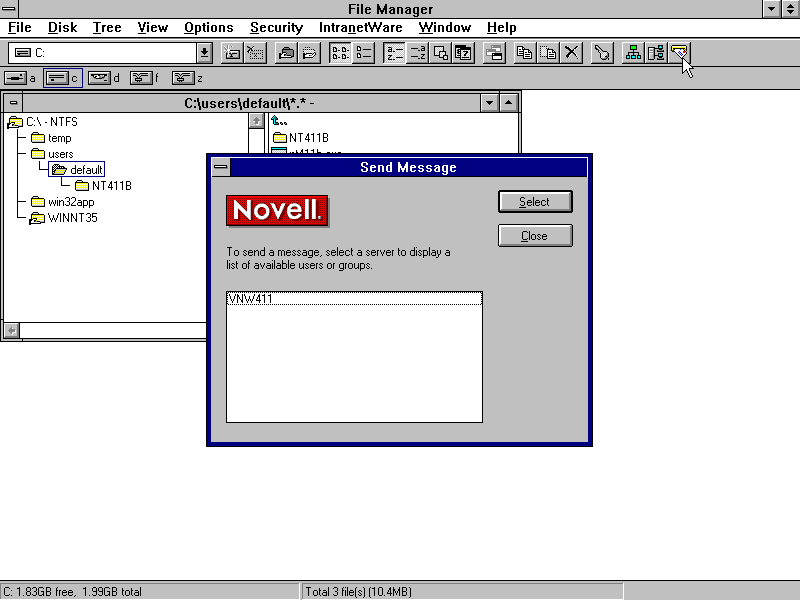
Task: Select the win32app folder in tree
Action: pyautogui.click(x=63, y=202)
